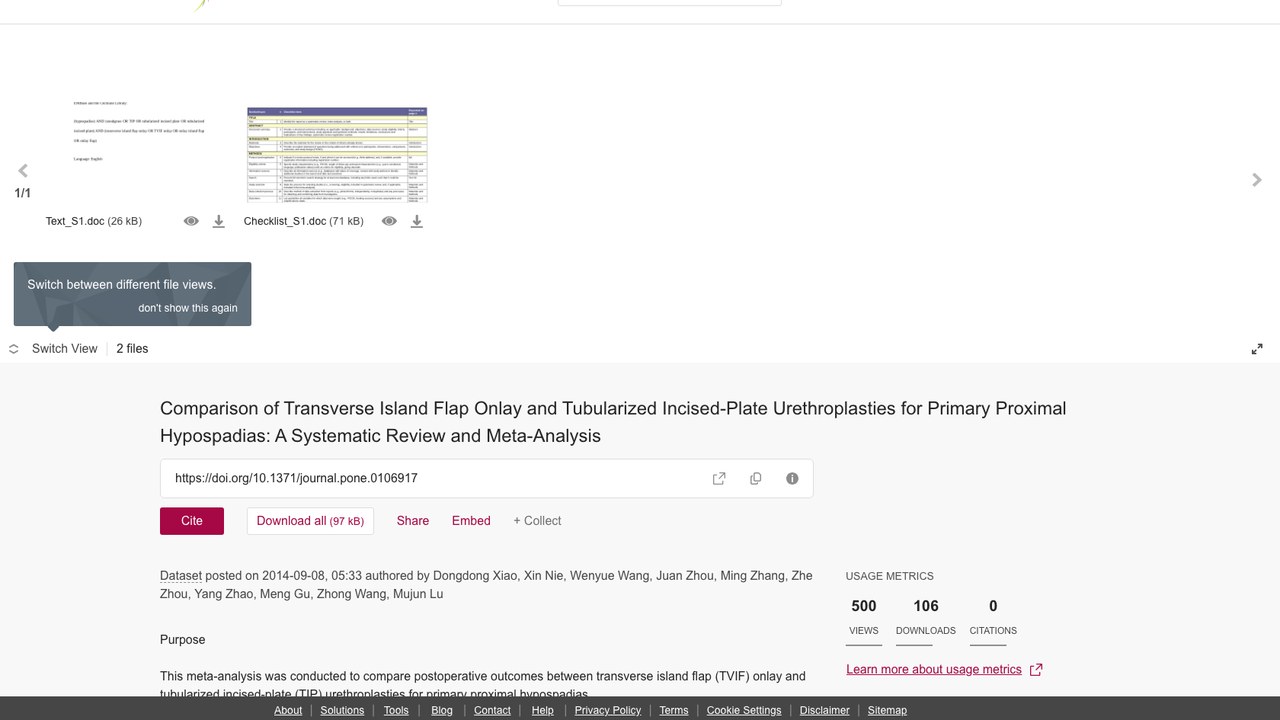This screenshot has height=720, width=1280.
Task: Go to the previous file with the left arrow
Action: point(23,171)
